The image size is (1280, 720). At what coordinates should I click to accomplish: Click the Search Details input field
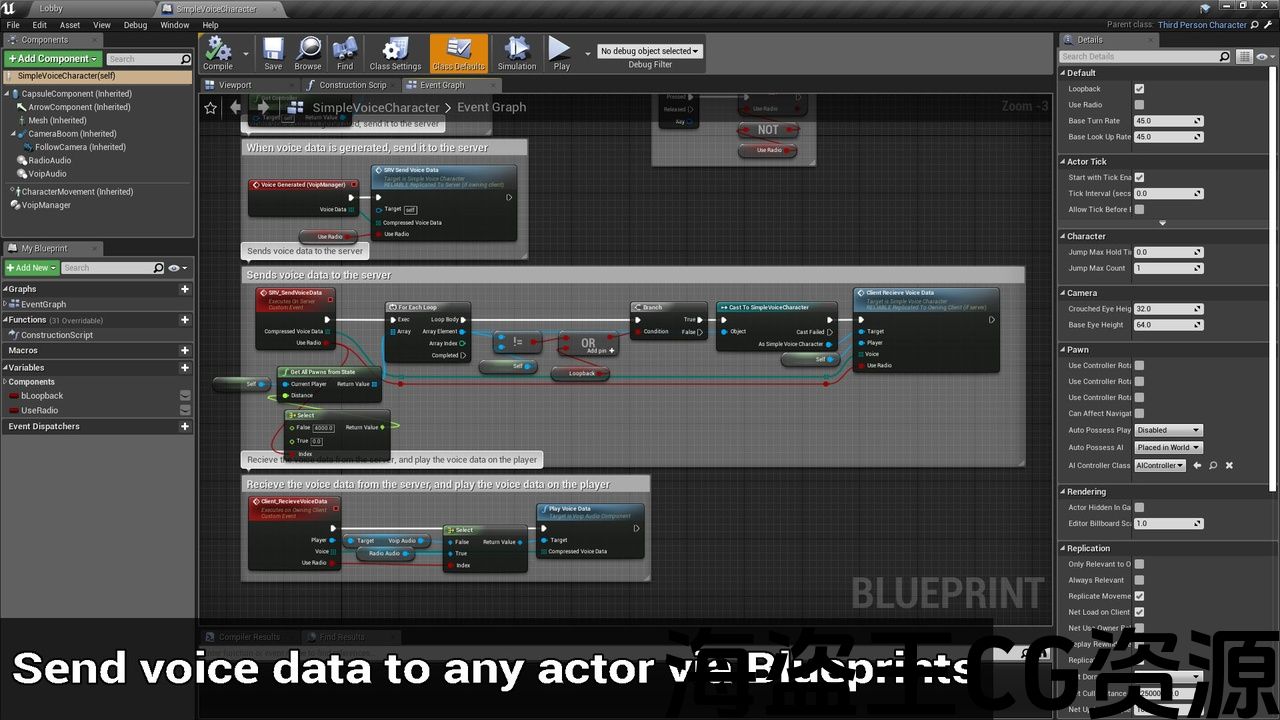(1138, 57)
